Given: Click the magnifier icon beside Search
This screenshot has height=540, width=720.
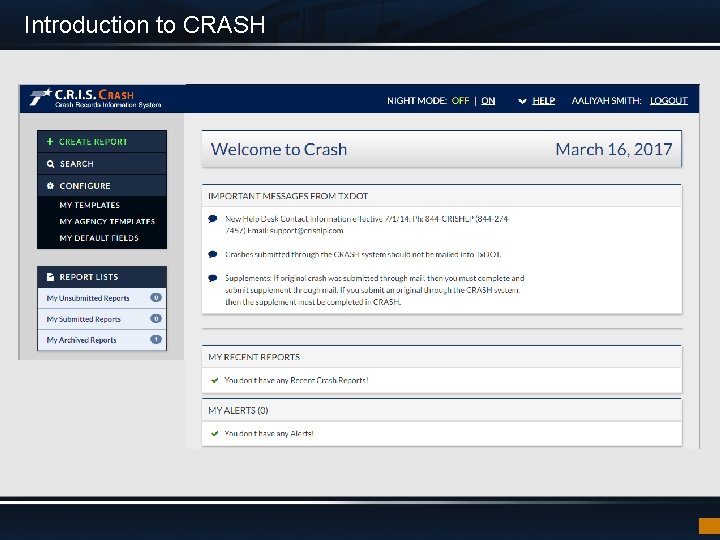Looking at the screenshot, I should coord(51,164).
